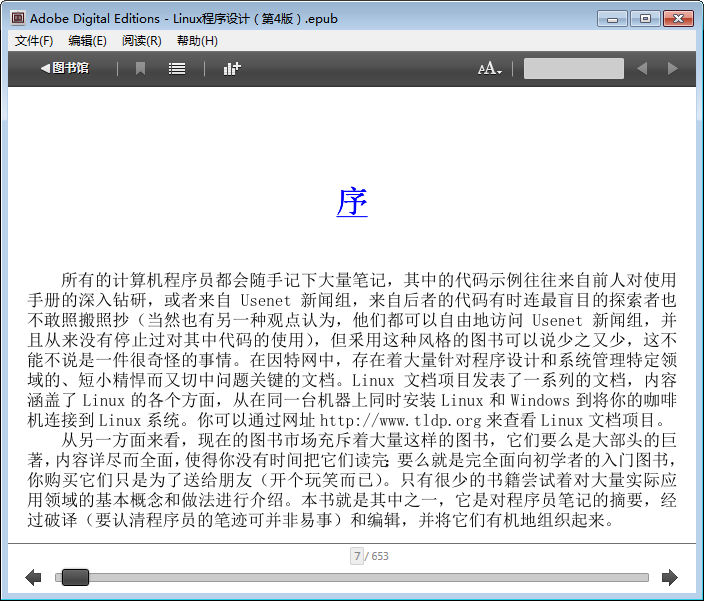Close the Adobe Digital Editions window
The image size is (704, 601).
click(678, 19)
